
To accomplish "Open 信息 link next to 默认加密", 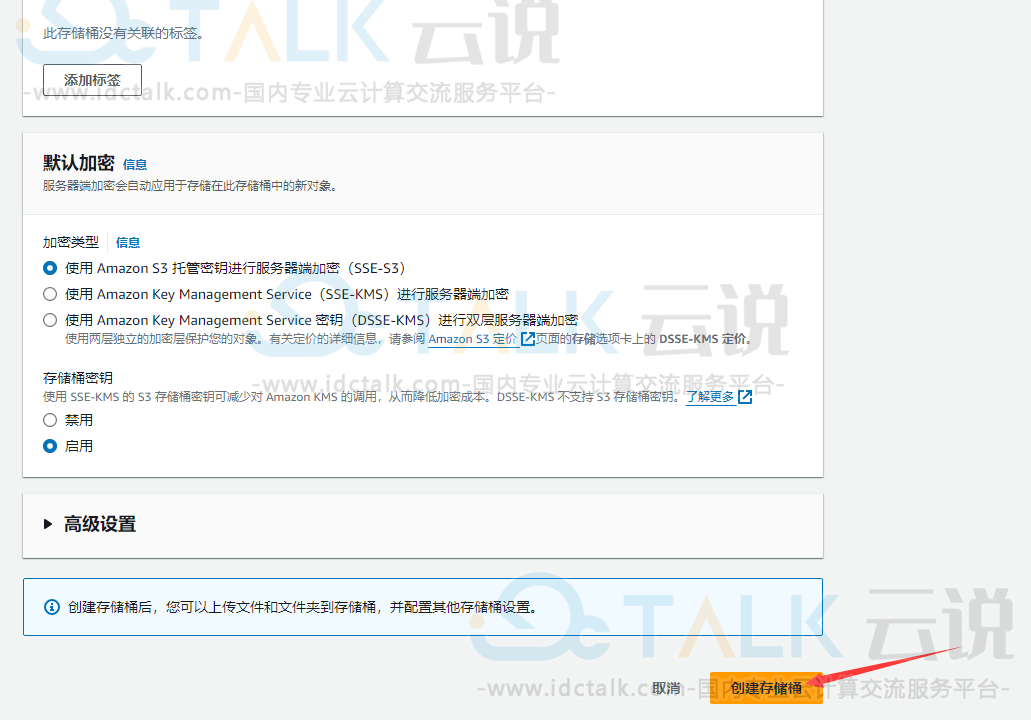I will [135, 164].
